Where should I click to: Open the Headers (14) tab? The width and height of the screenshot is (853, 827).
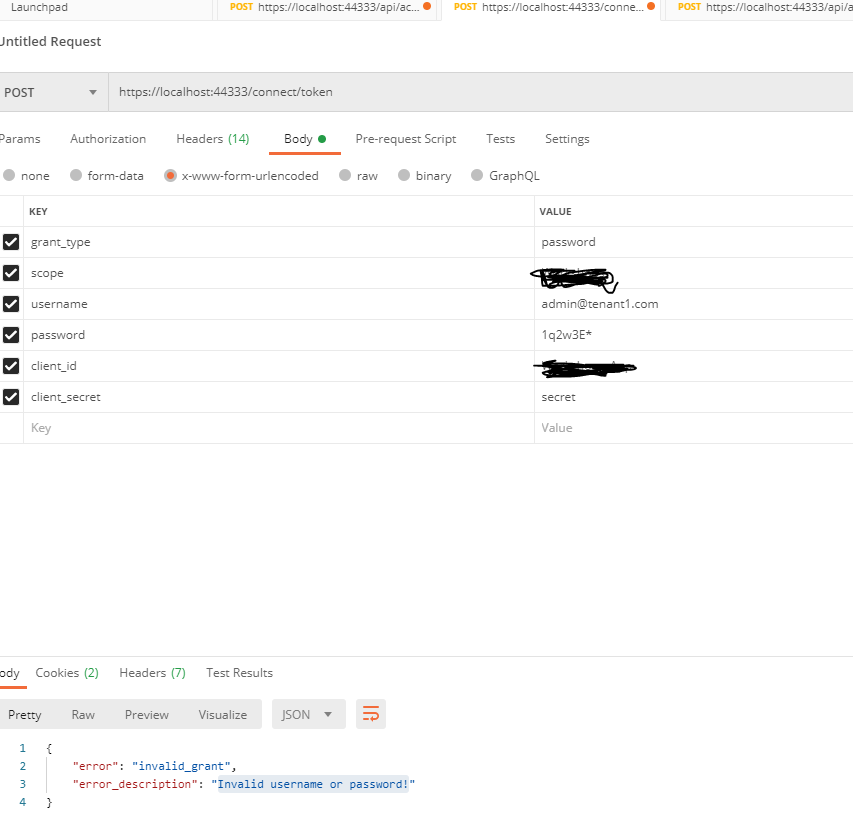[212, 139]
